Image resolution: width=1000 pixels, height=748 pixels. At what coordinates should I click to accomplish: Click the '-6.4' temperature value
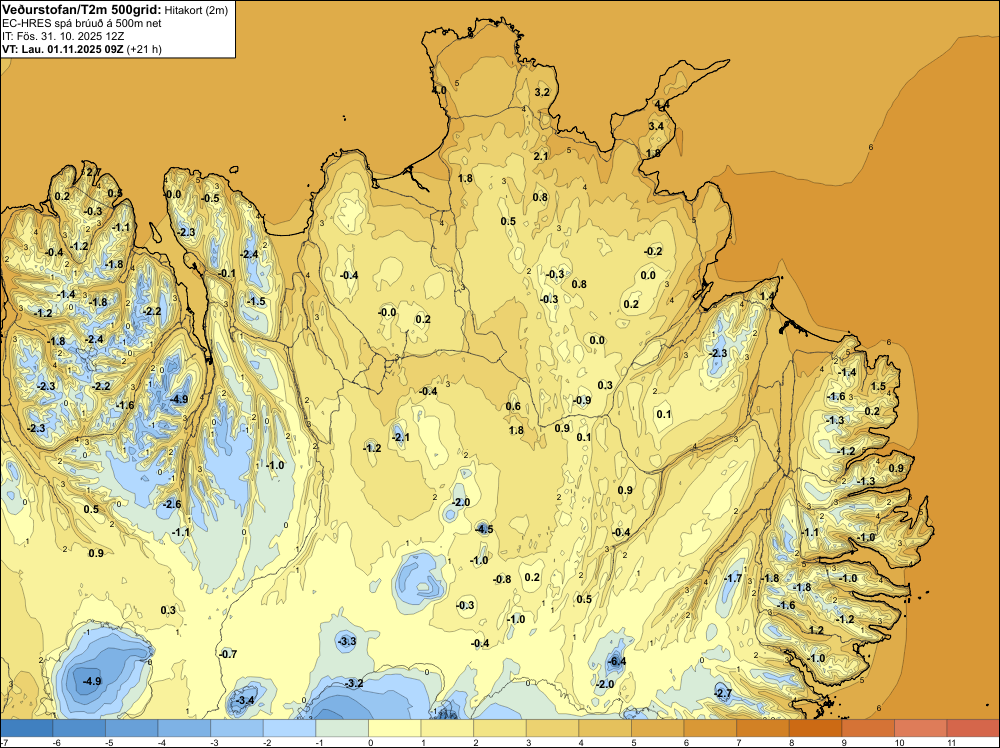tap(617, 661)
